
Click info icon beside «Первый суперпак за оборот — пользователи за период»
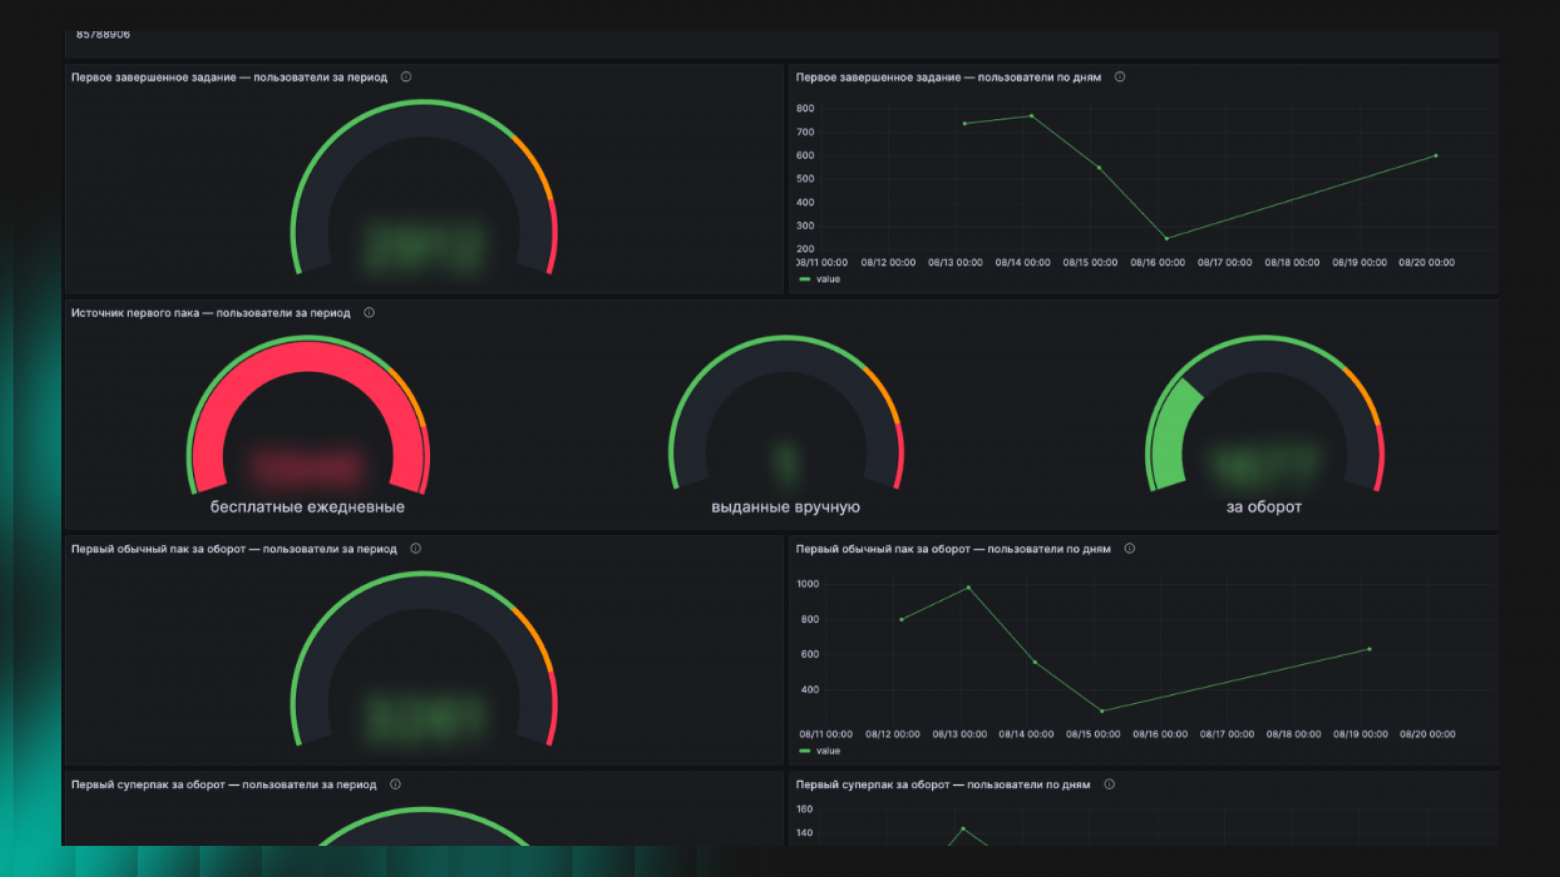(395, 785)
